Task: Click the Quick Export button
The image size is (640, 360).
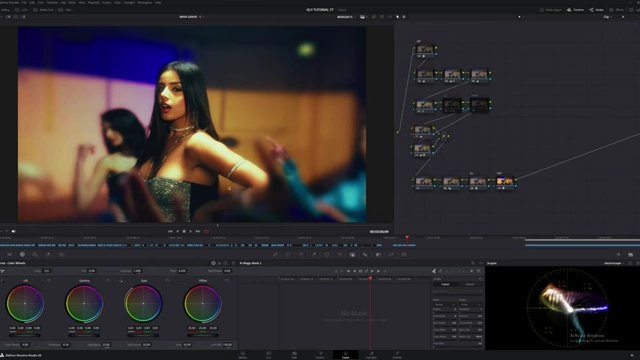Action: click(551, 10)
